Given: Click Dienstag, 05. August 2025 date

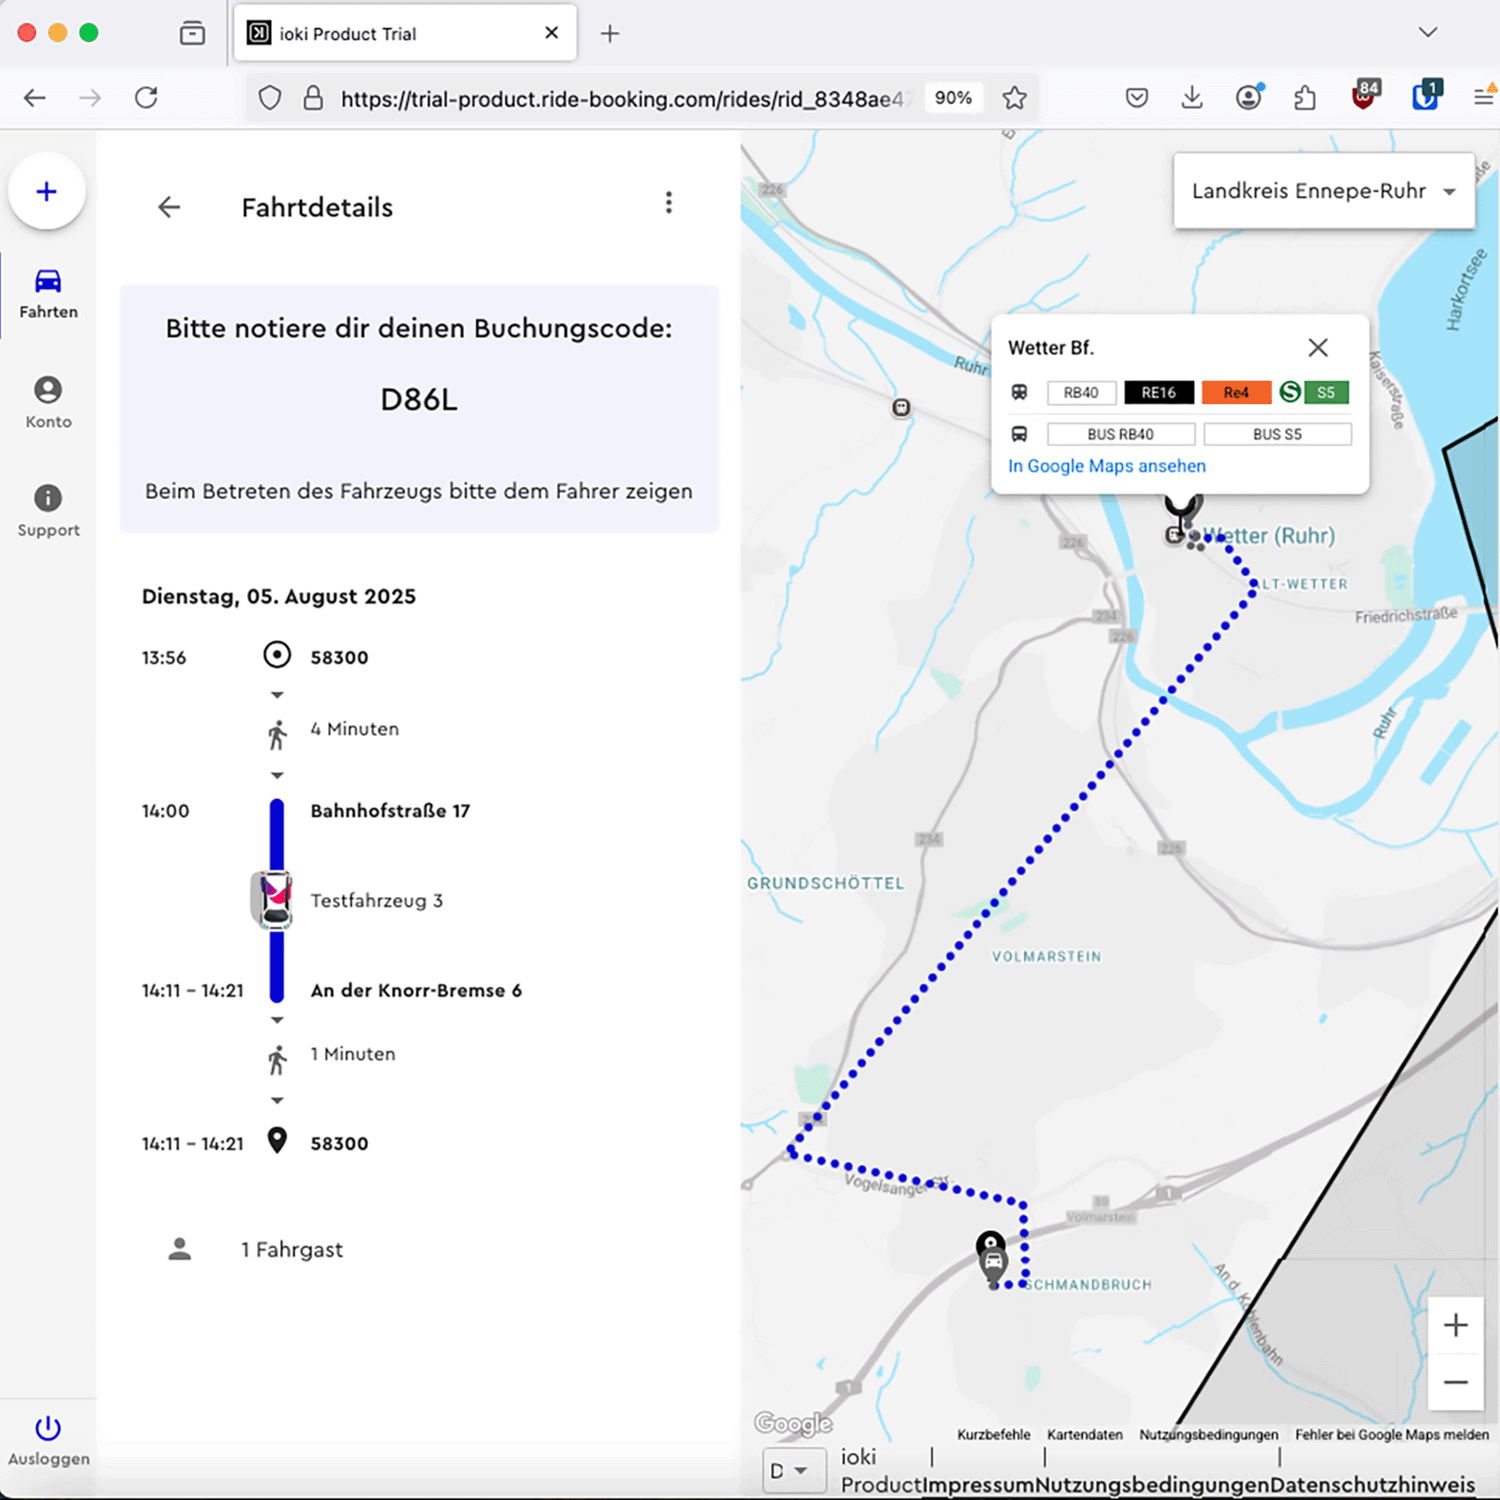Looking at the screenshot, I should click(x=279, y=596).
